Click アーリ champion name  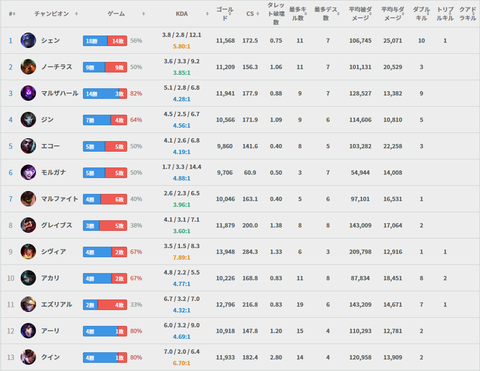(50, 331)
